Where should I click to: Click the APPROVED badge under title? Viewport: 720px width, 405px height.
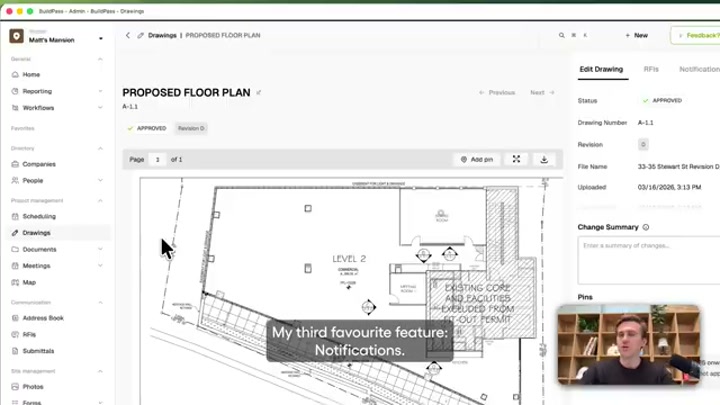pyautogui.click(x=147, y=129)
